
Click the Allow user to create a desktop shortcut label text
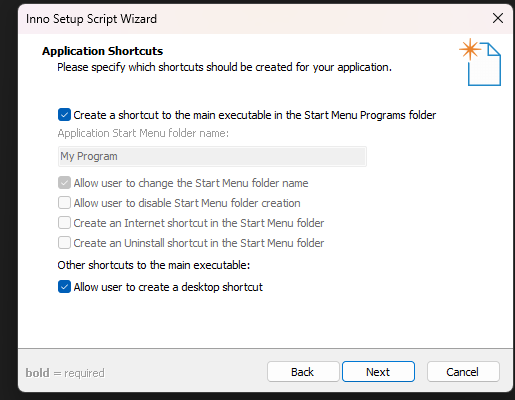pos(168,287)
